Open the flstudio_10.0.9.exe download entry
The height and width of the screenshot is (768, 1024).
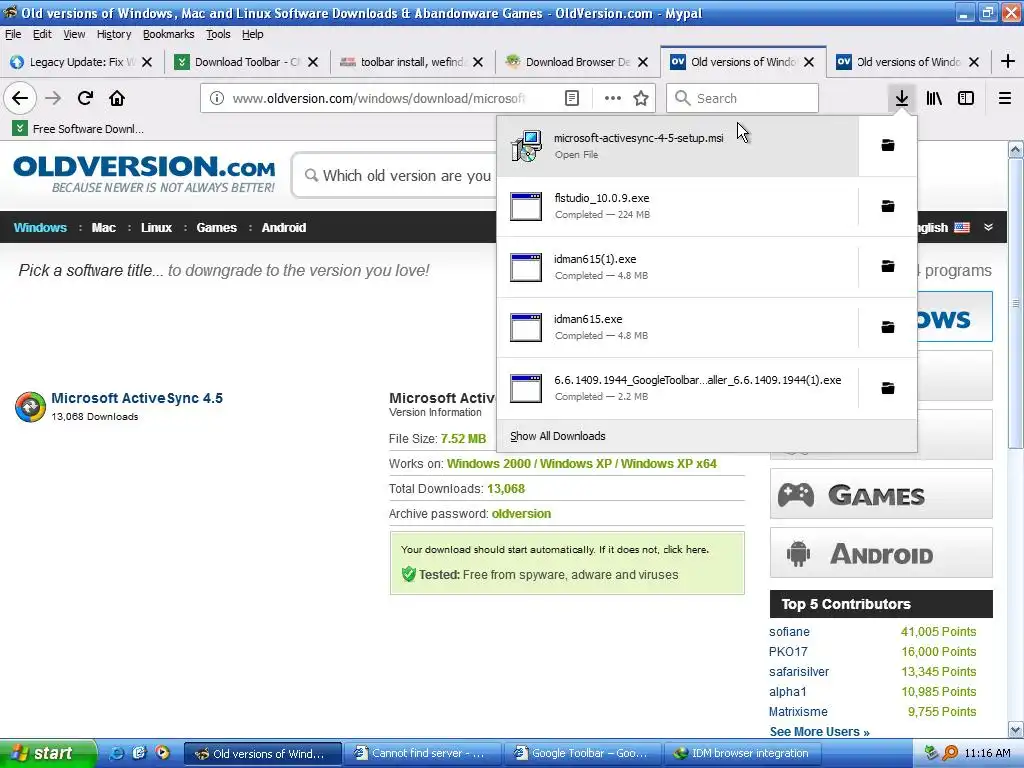pyautogui.click(x=677, y=206)
